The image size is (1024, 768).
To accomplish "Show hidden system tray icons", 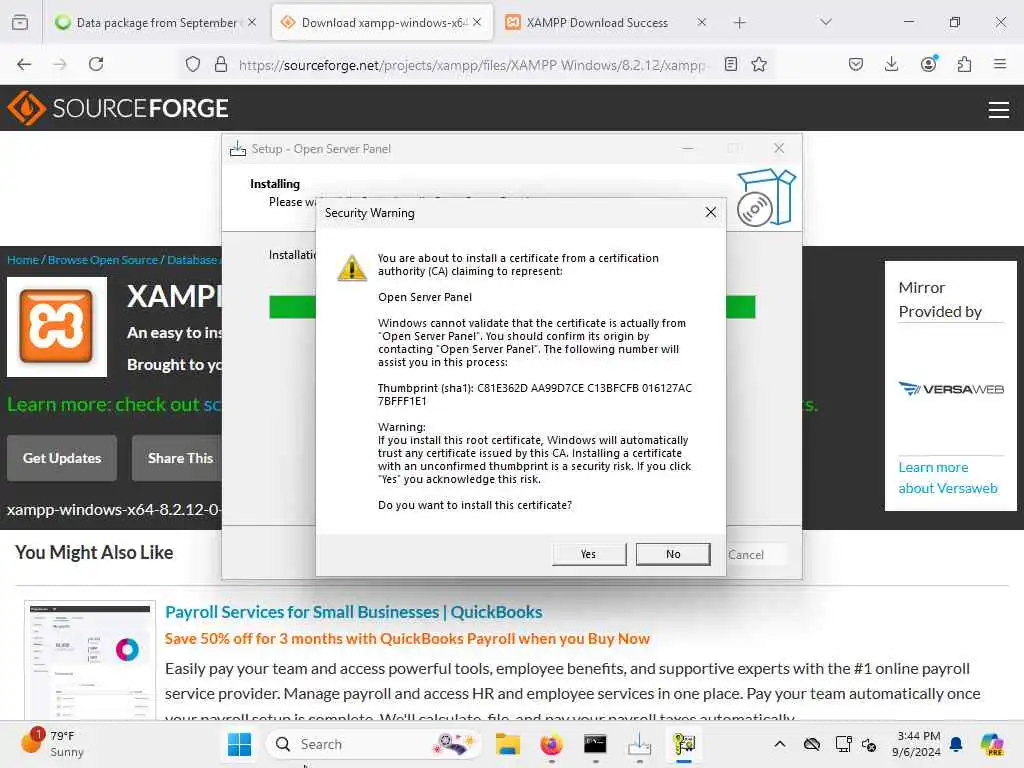I will [x=780, y=744].
